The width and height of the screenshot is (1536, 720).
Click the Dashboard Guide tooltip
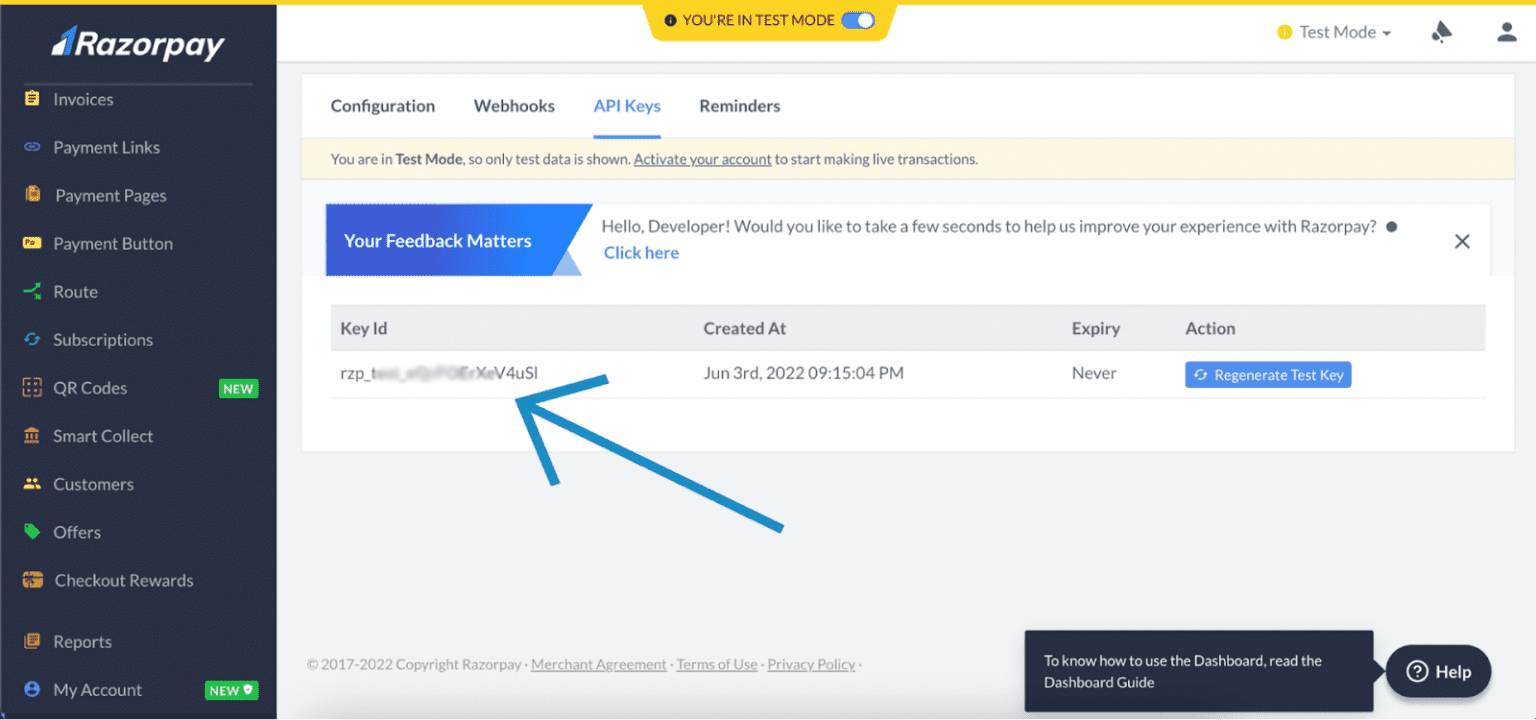[x=1198, y=671]
